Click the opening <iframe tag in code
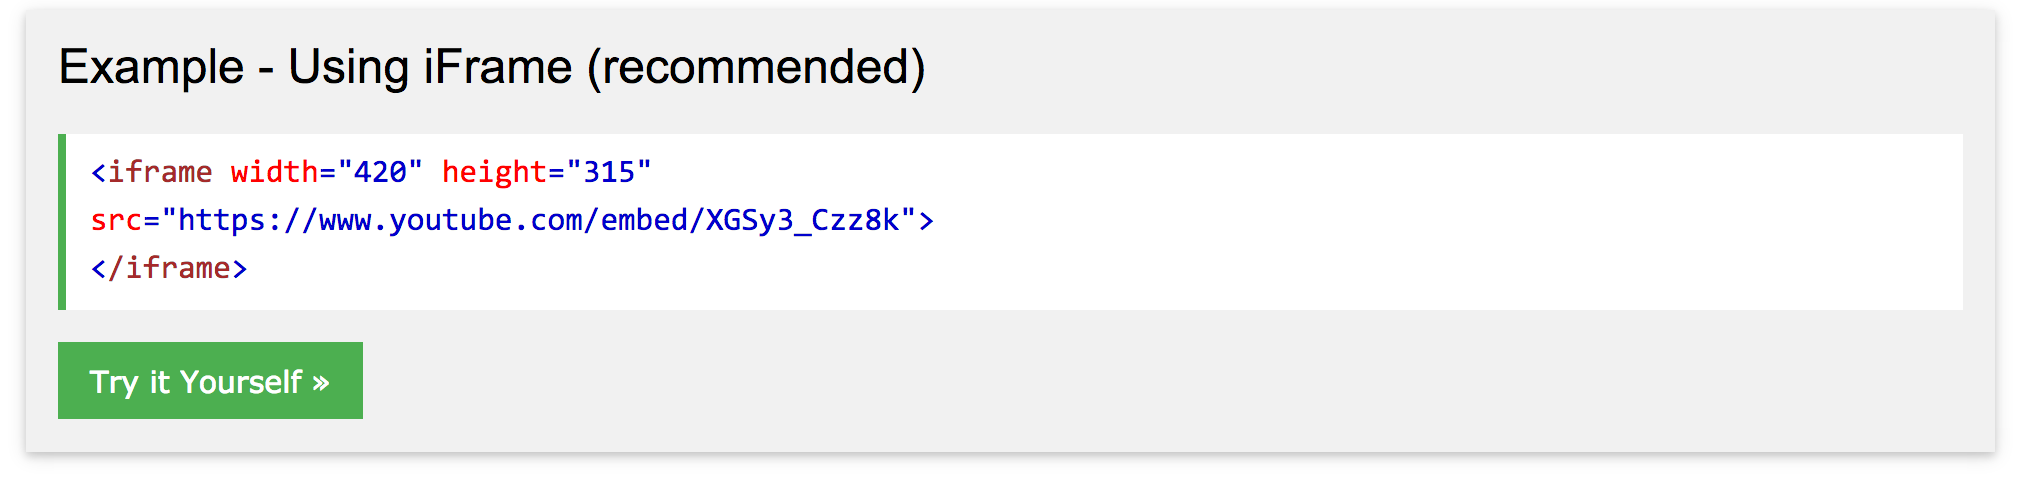 pyautogui.click(x=151, y=172)
